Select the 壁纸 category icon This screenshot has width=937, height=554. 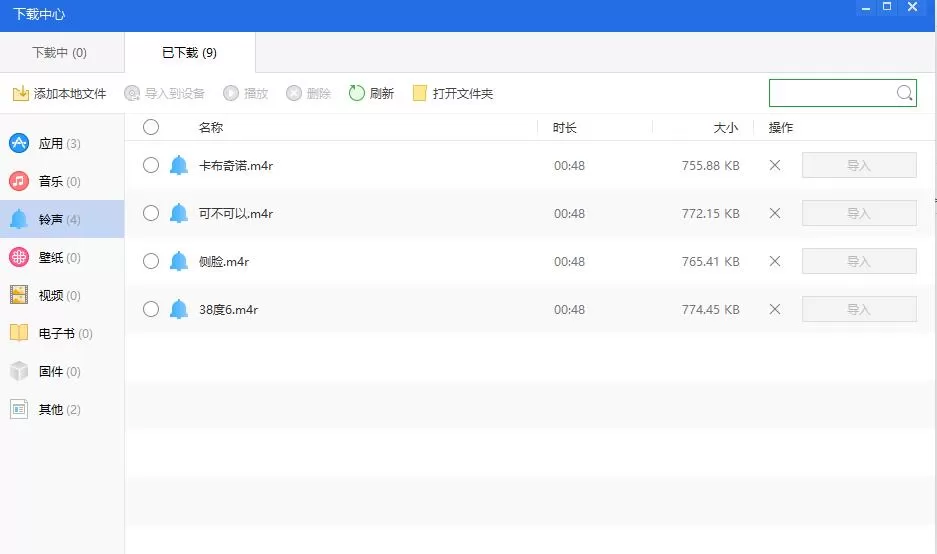(19, 257)
